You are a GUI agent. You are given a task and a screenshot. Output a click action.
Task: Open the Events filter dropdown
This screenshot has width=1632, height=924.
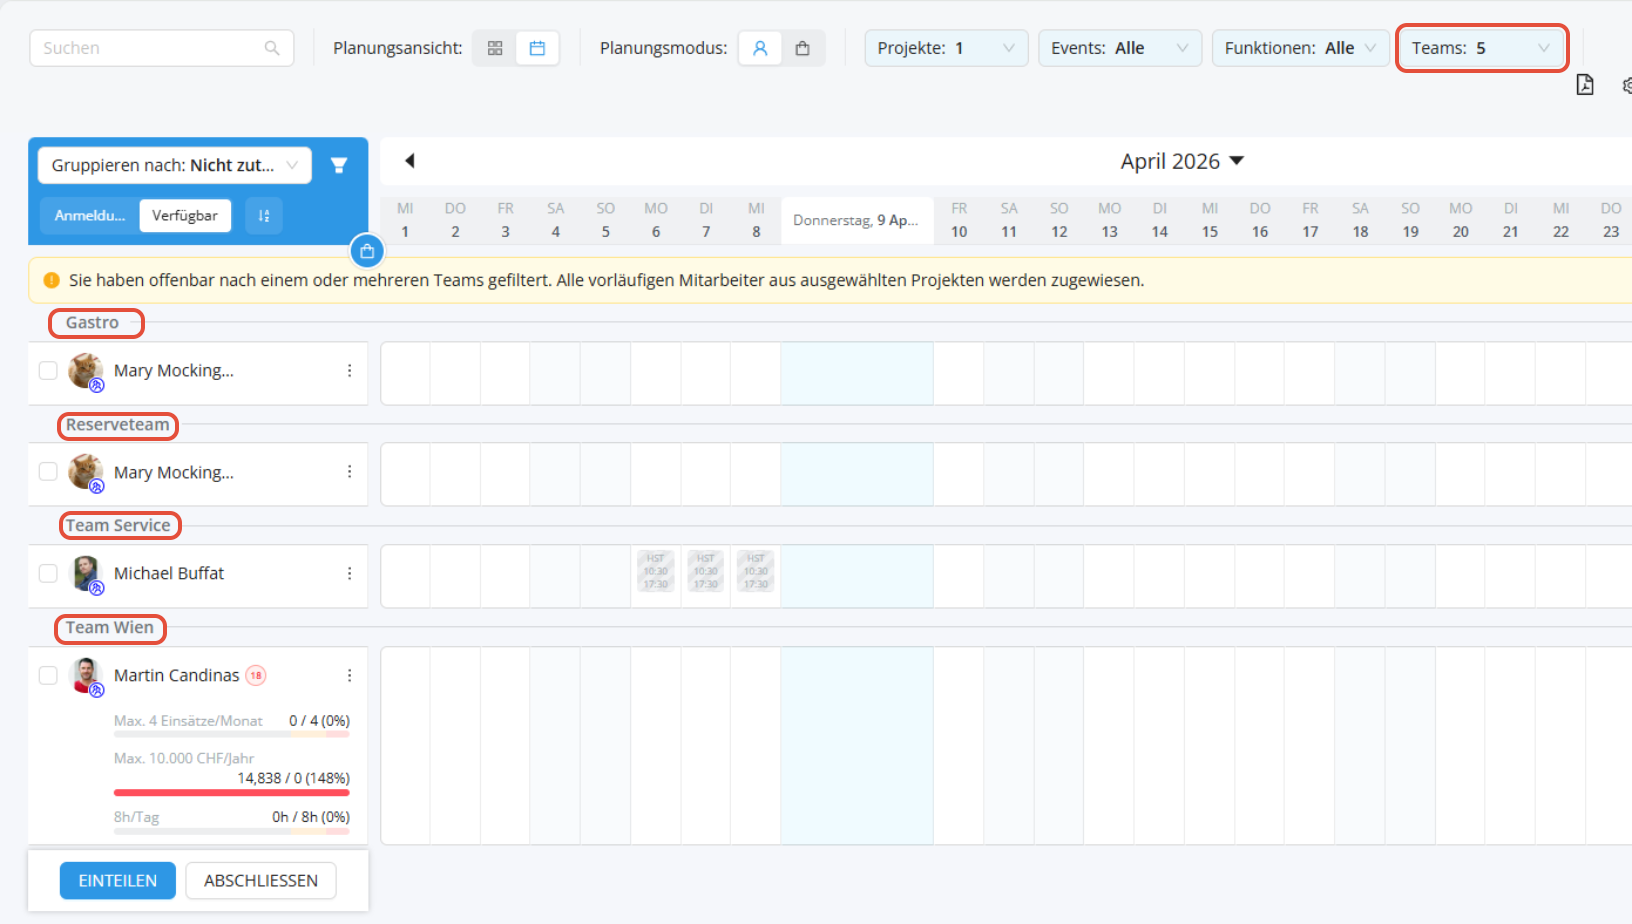point(1120,48)
